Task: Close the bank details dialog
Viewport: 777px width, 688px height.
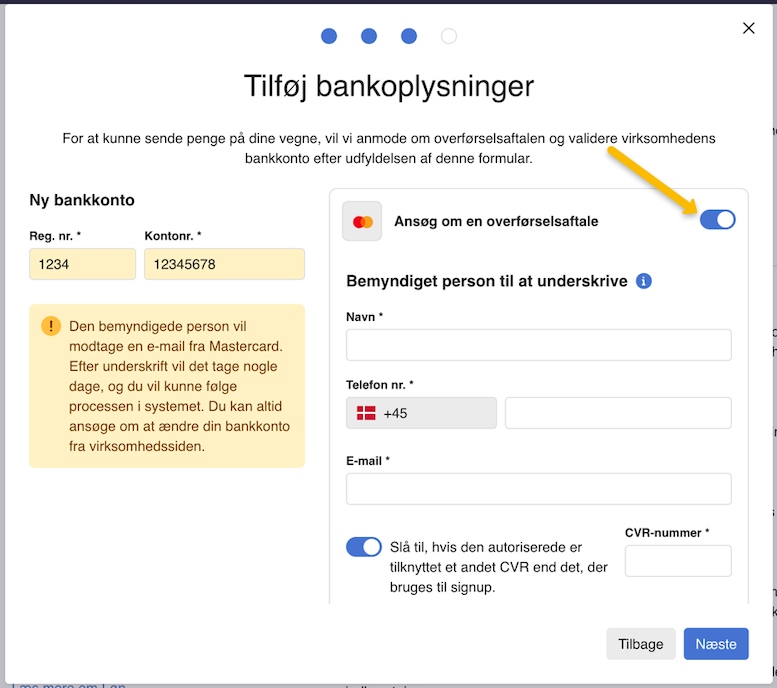Action: coord(748,28)
